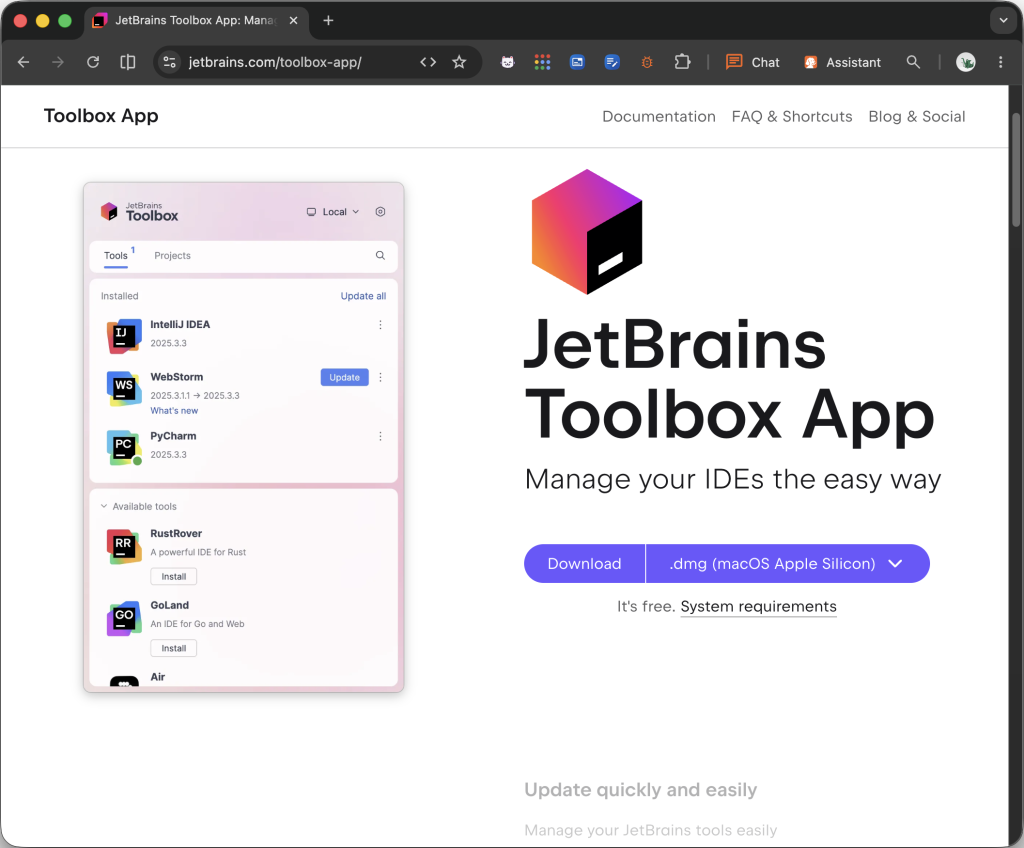Expand the tab search chevron at top right
This screenshot has width=1024, height=848.
pyautogui.click(x=1003, y=21)
